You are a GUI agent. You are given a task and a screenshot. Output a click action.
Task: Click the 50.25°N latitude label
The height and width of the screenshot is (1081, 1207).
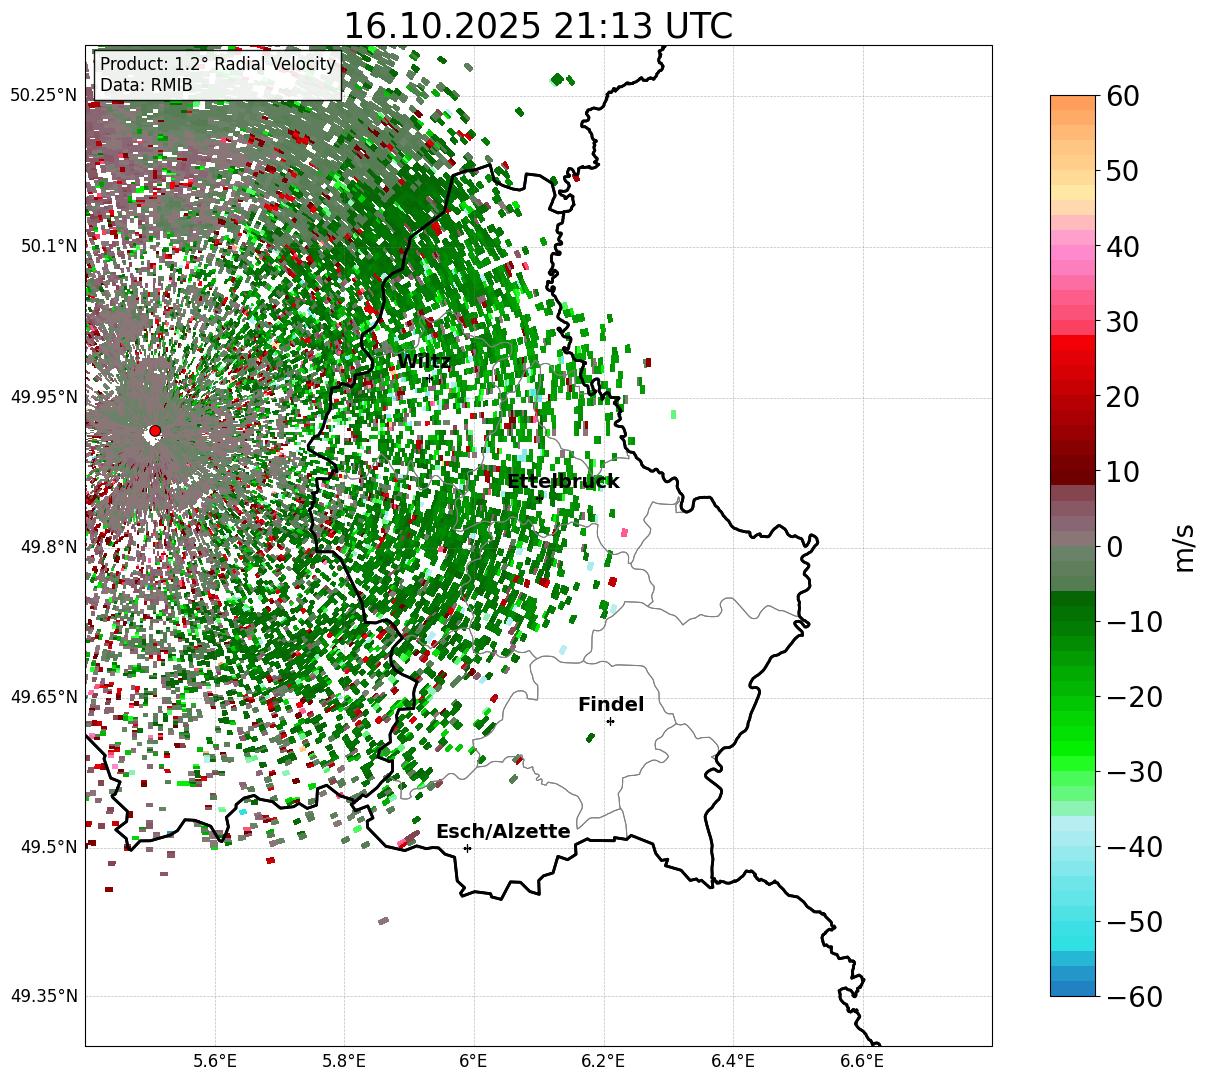[x=43, y=96]
